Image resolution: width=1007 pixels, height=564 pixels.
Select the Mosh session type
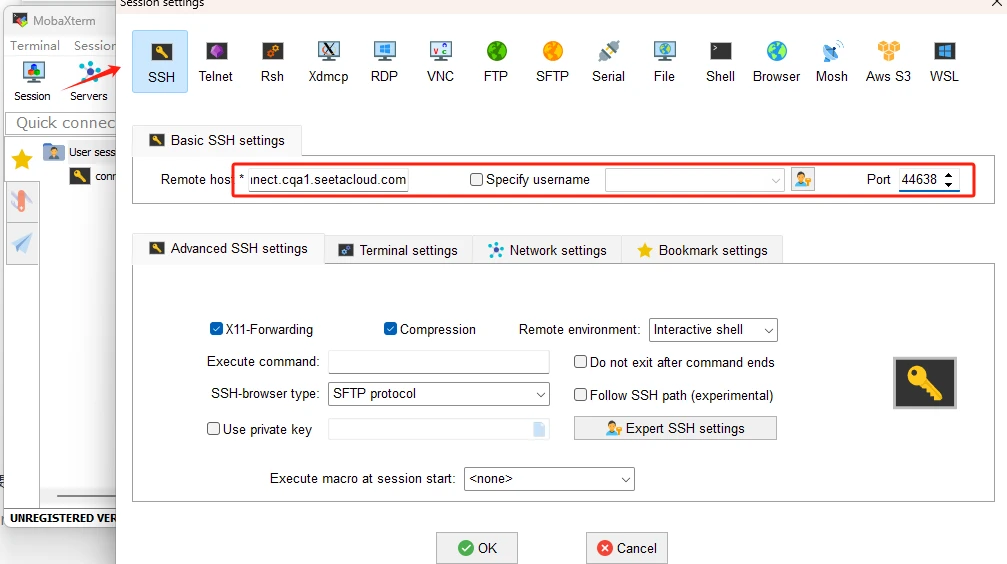coord(832,62)
